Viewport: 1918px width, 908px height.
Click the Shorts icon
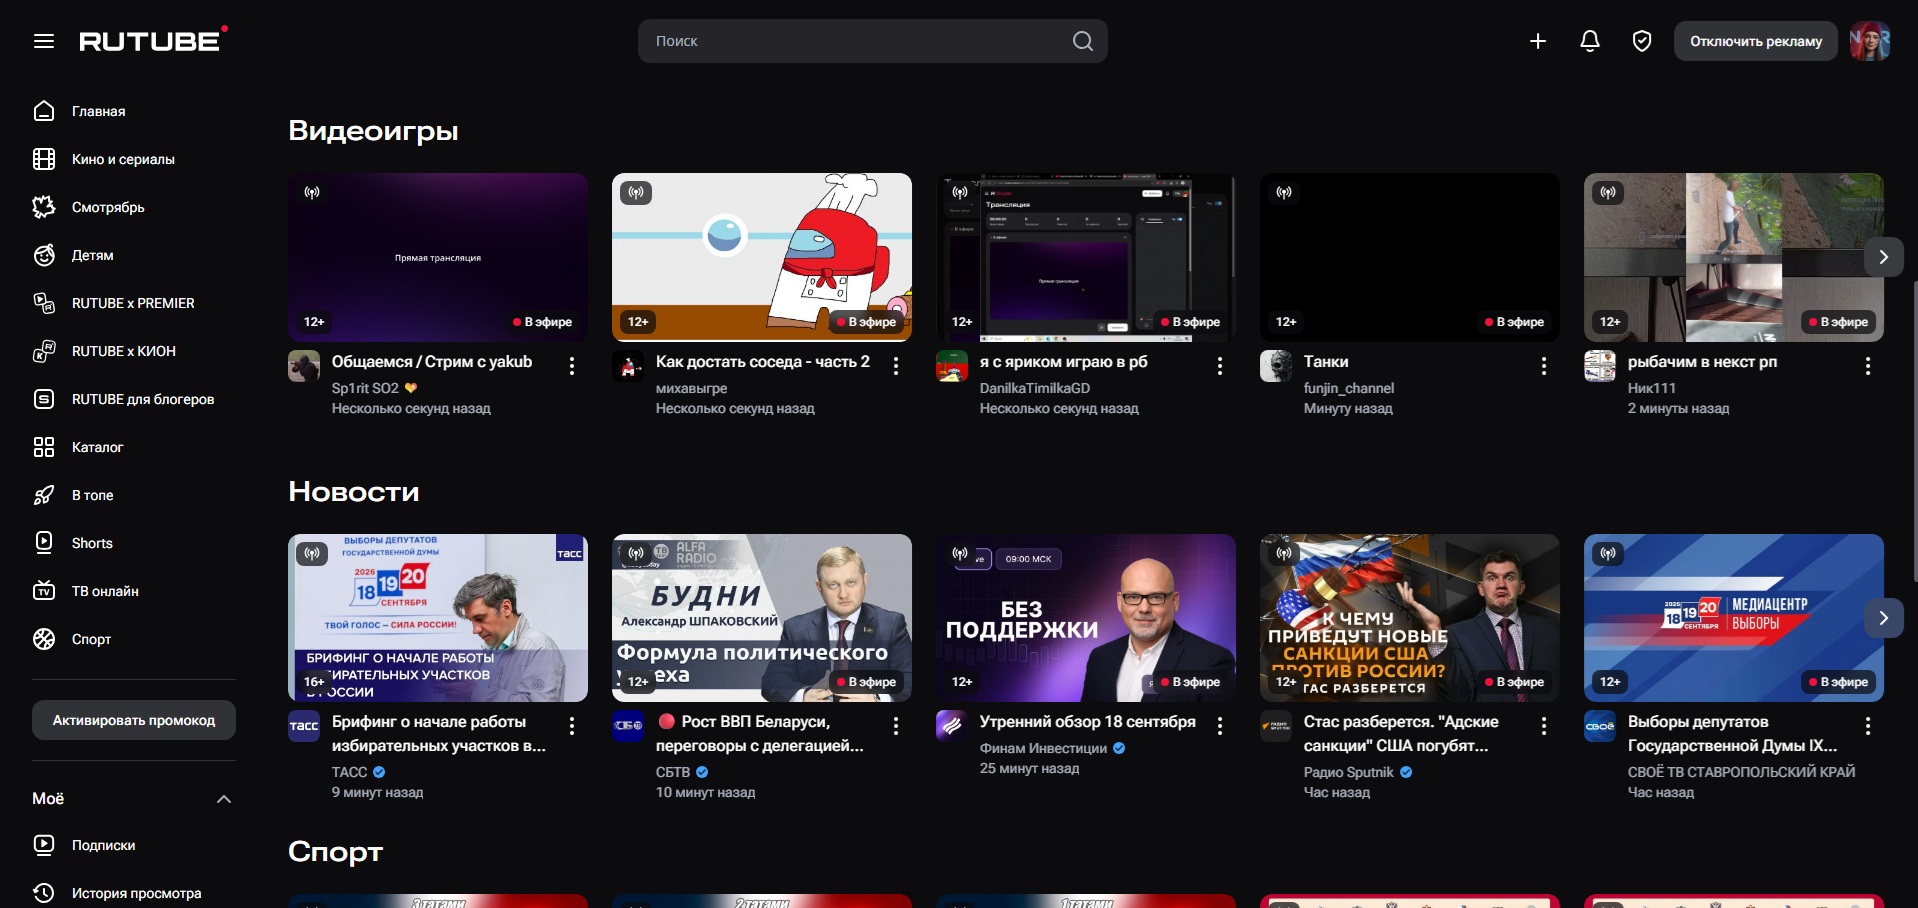[44, 543]
